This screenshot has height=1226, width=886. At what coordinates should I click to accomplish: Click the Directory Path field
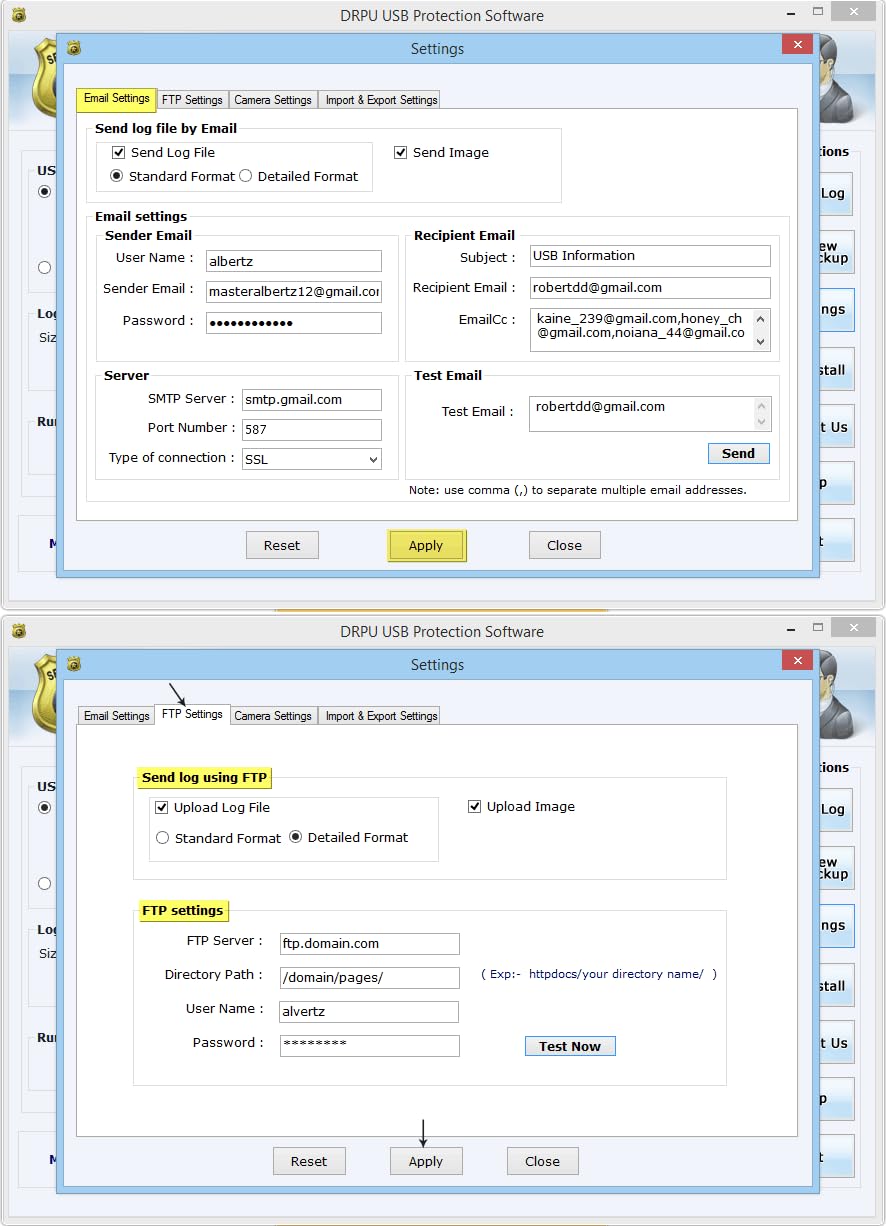tap(370, 978)
